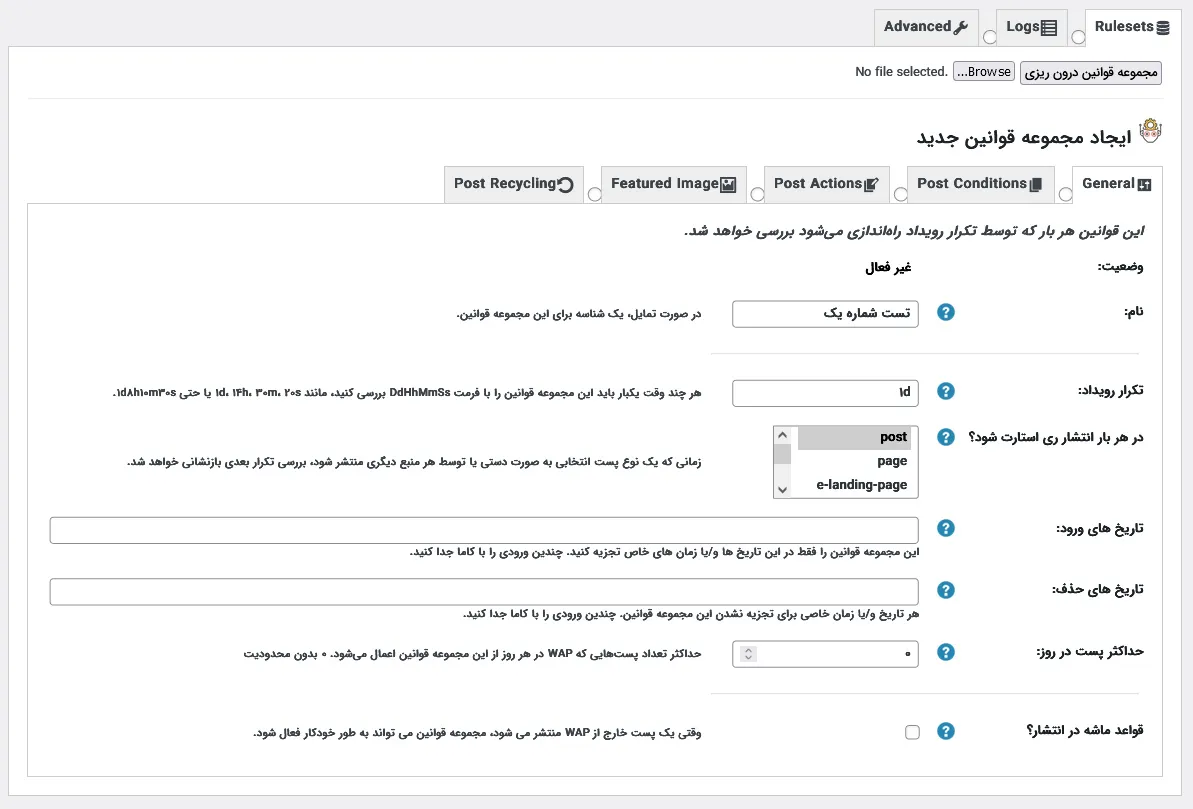The width and height of the screenshot is (1193, 809).
Task: Open the Advanced tab
Action: [925, 27]
